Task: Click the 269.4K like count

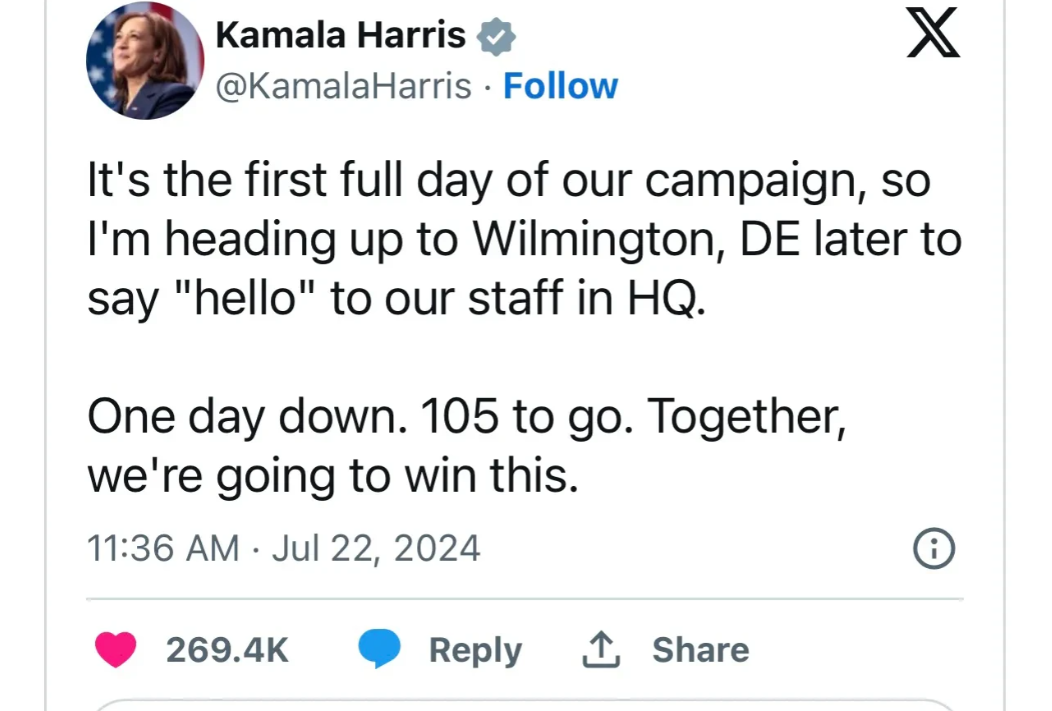Action: [x=227, y=650]
